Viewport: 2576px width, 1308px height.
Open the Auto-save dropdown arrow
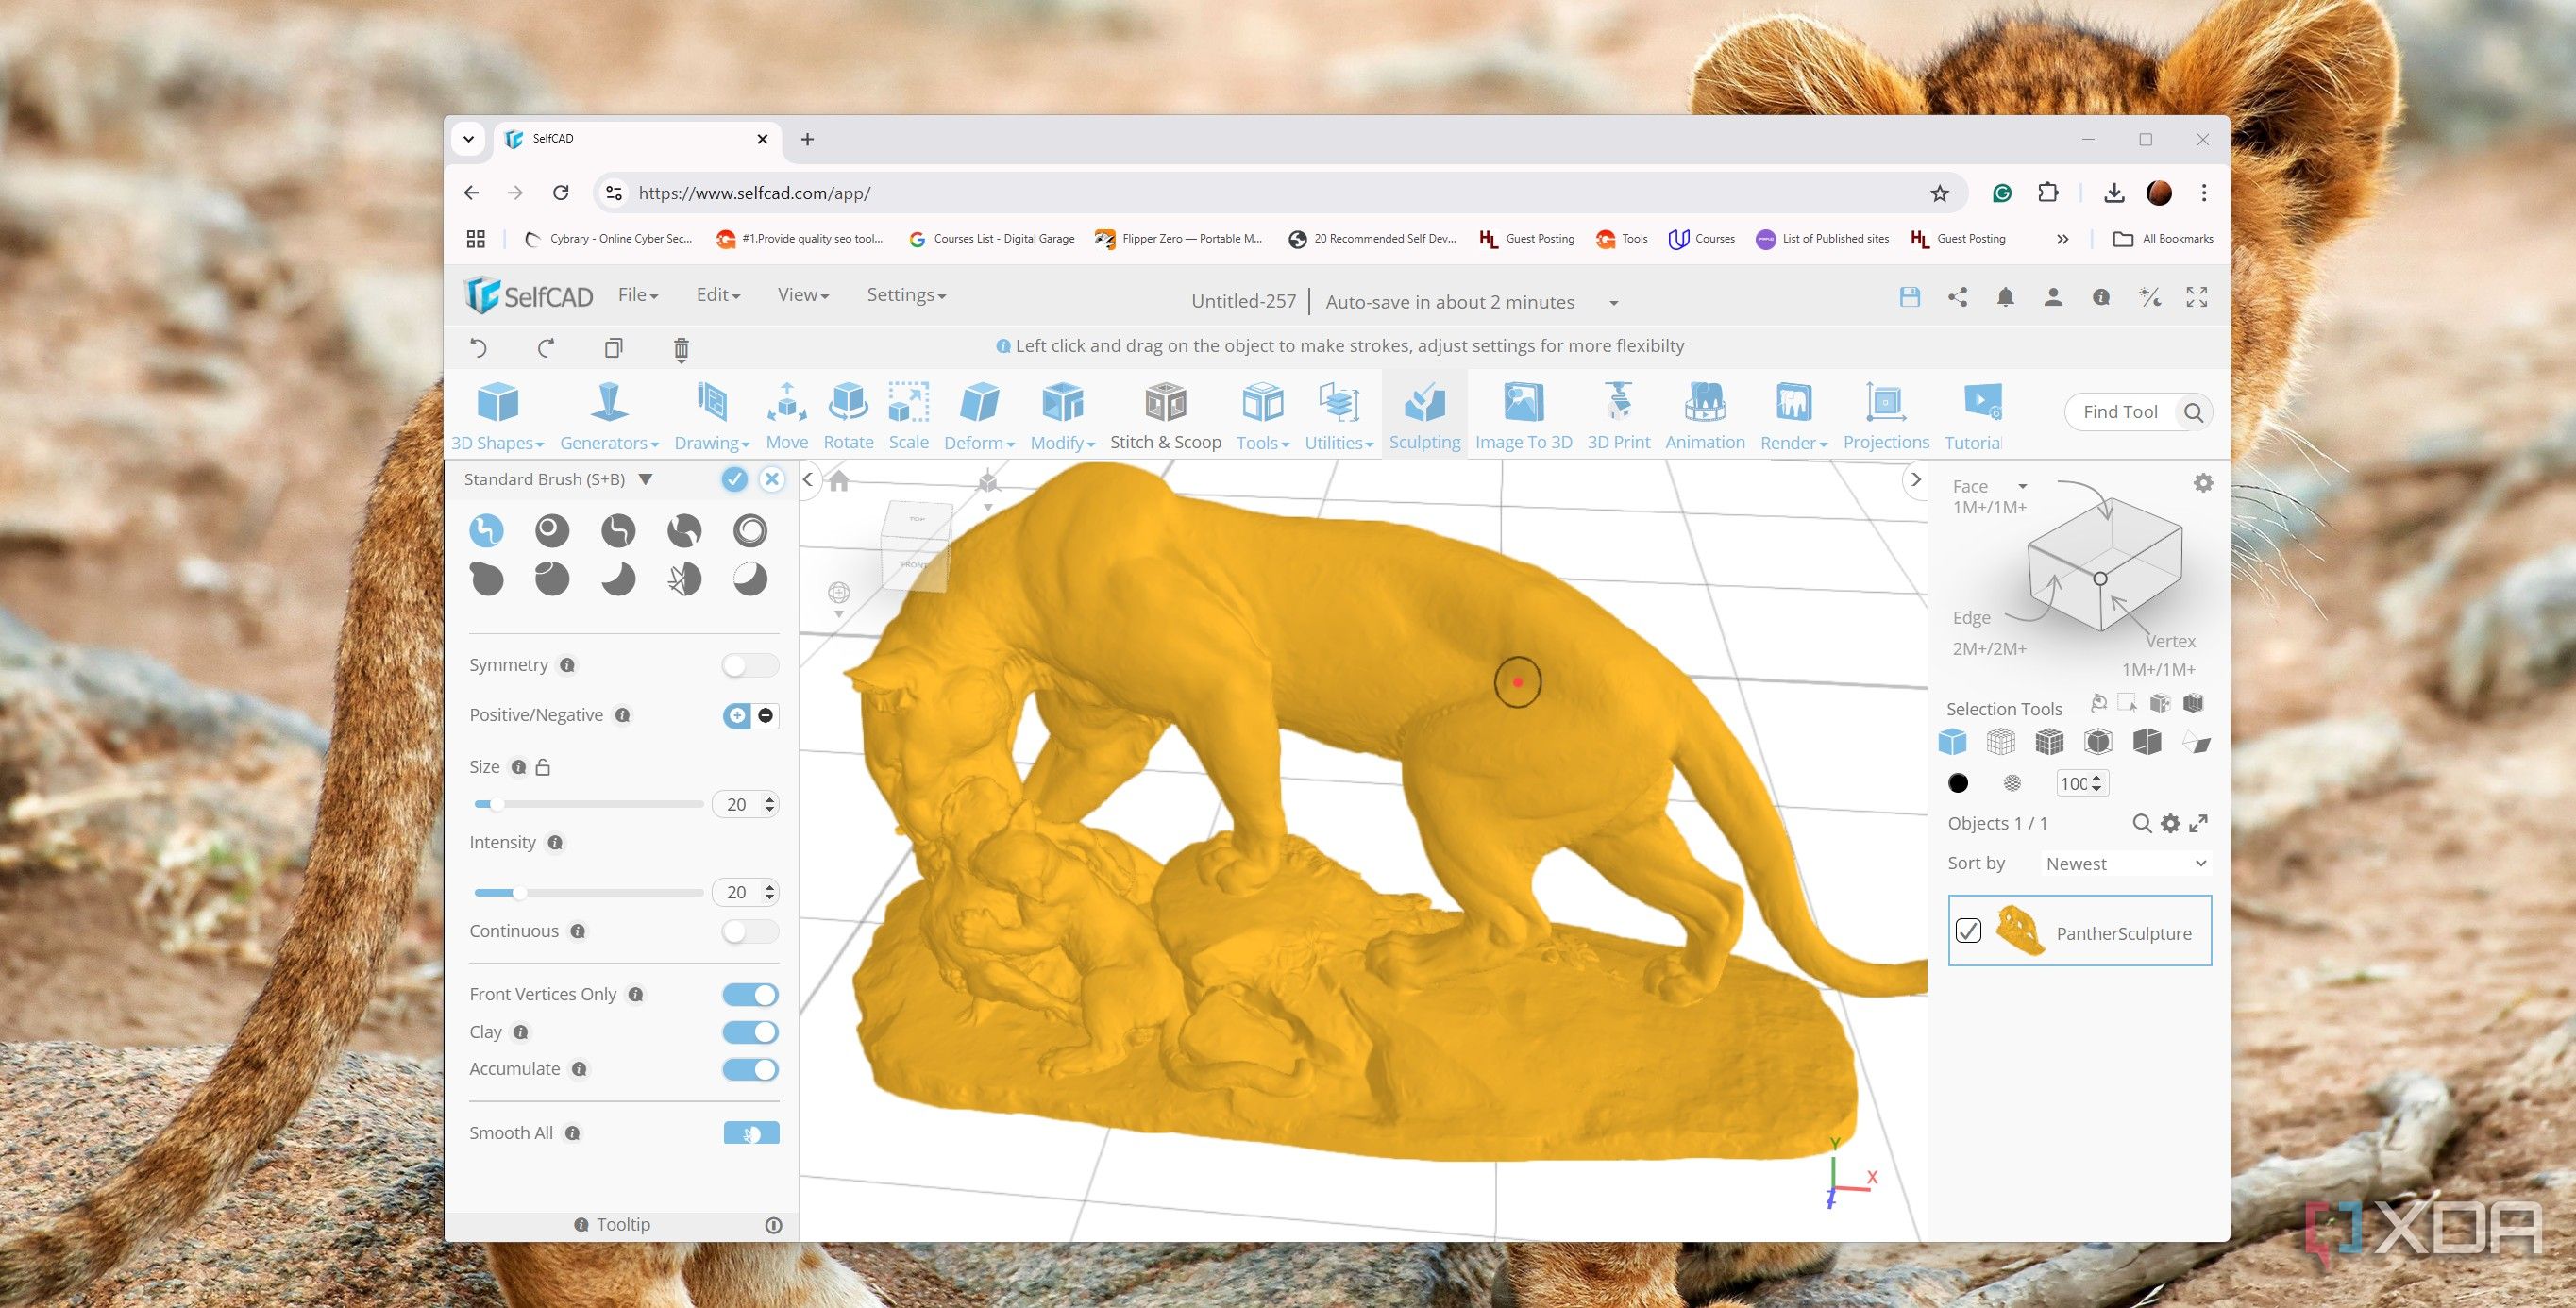pyautogui.click(x=1613, y=303)
